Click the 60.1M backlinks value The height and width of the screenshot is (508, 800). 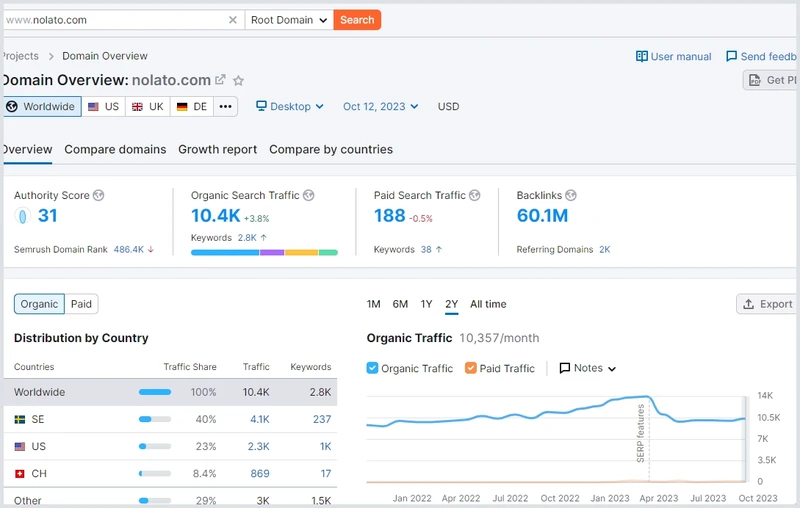[x=542, y=216]
